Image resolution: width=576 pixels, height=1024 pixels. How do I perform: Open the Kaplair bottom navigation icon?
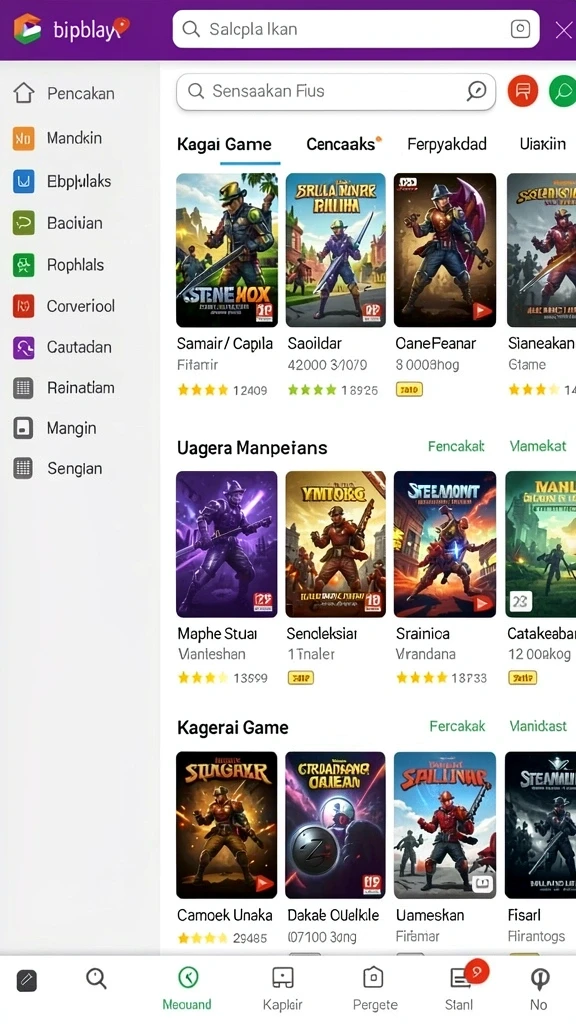[282, 978]
